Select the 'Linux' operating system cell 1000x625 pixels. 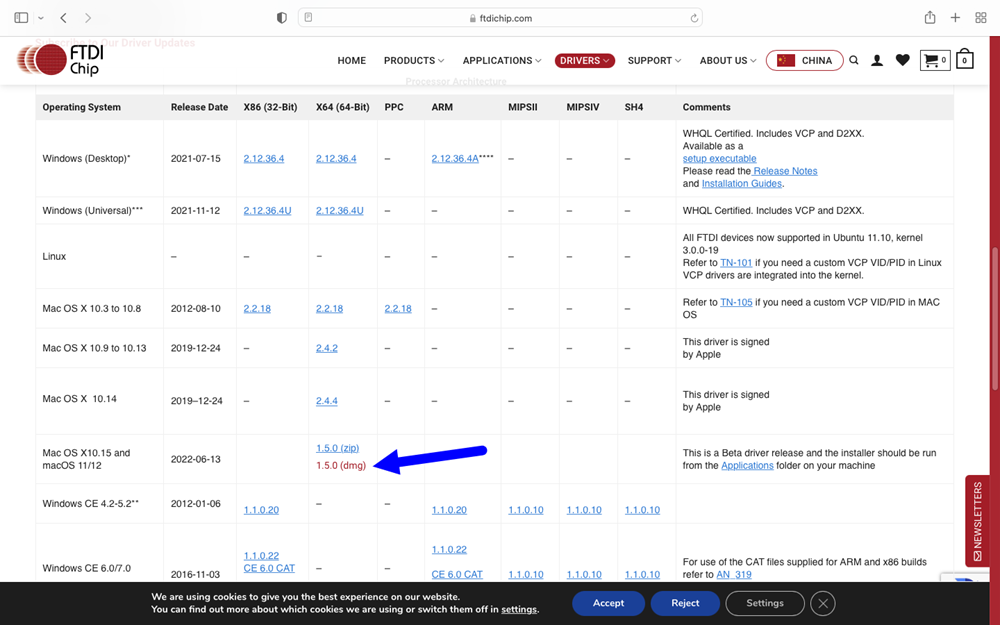pyautogui.click(x=54, y=256)
